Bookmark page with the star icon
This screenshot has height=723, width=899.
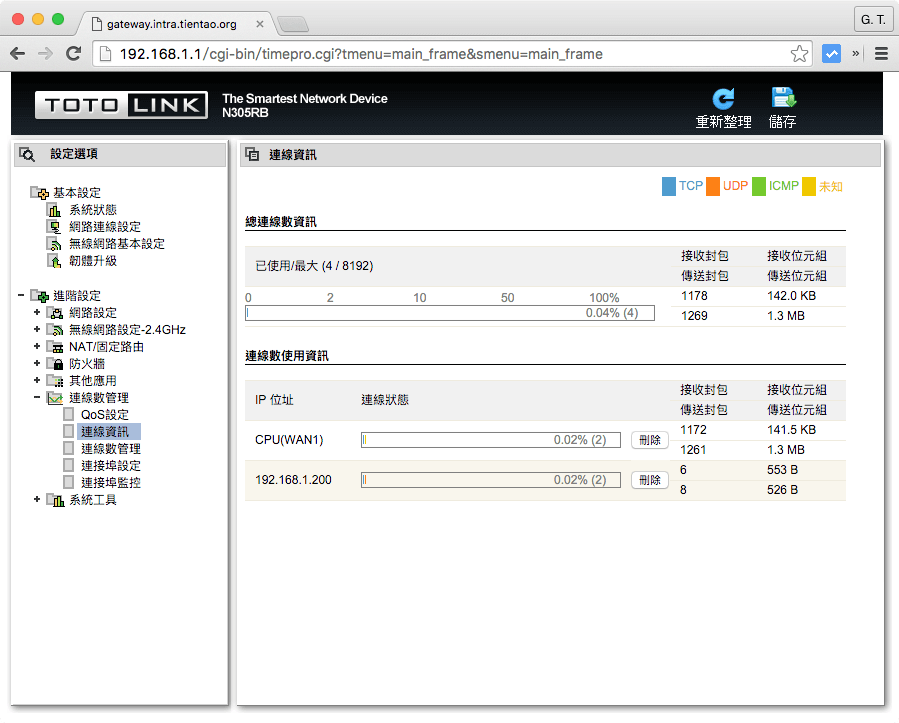click(x=799, y=54)
